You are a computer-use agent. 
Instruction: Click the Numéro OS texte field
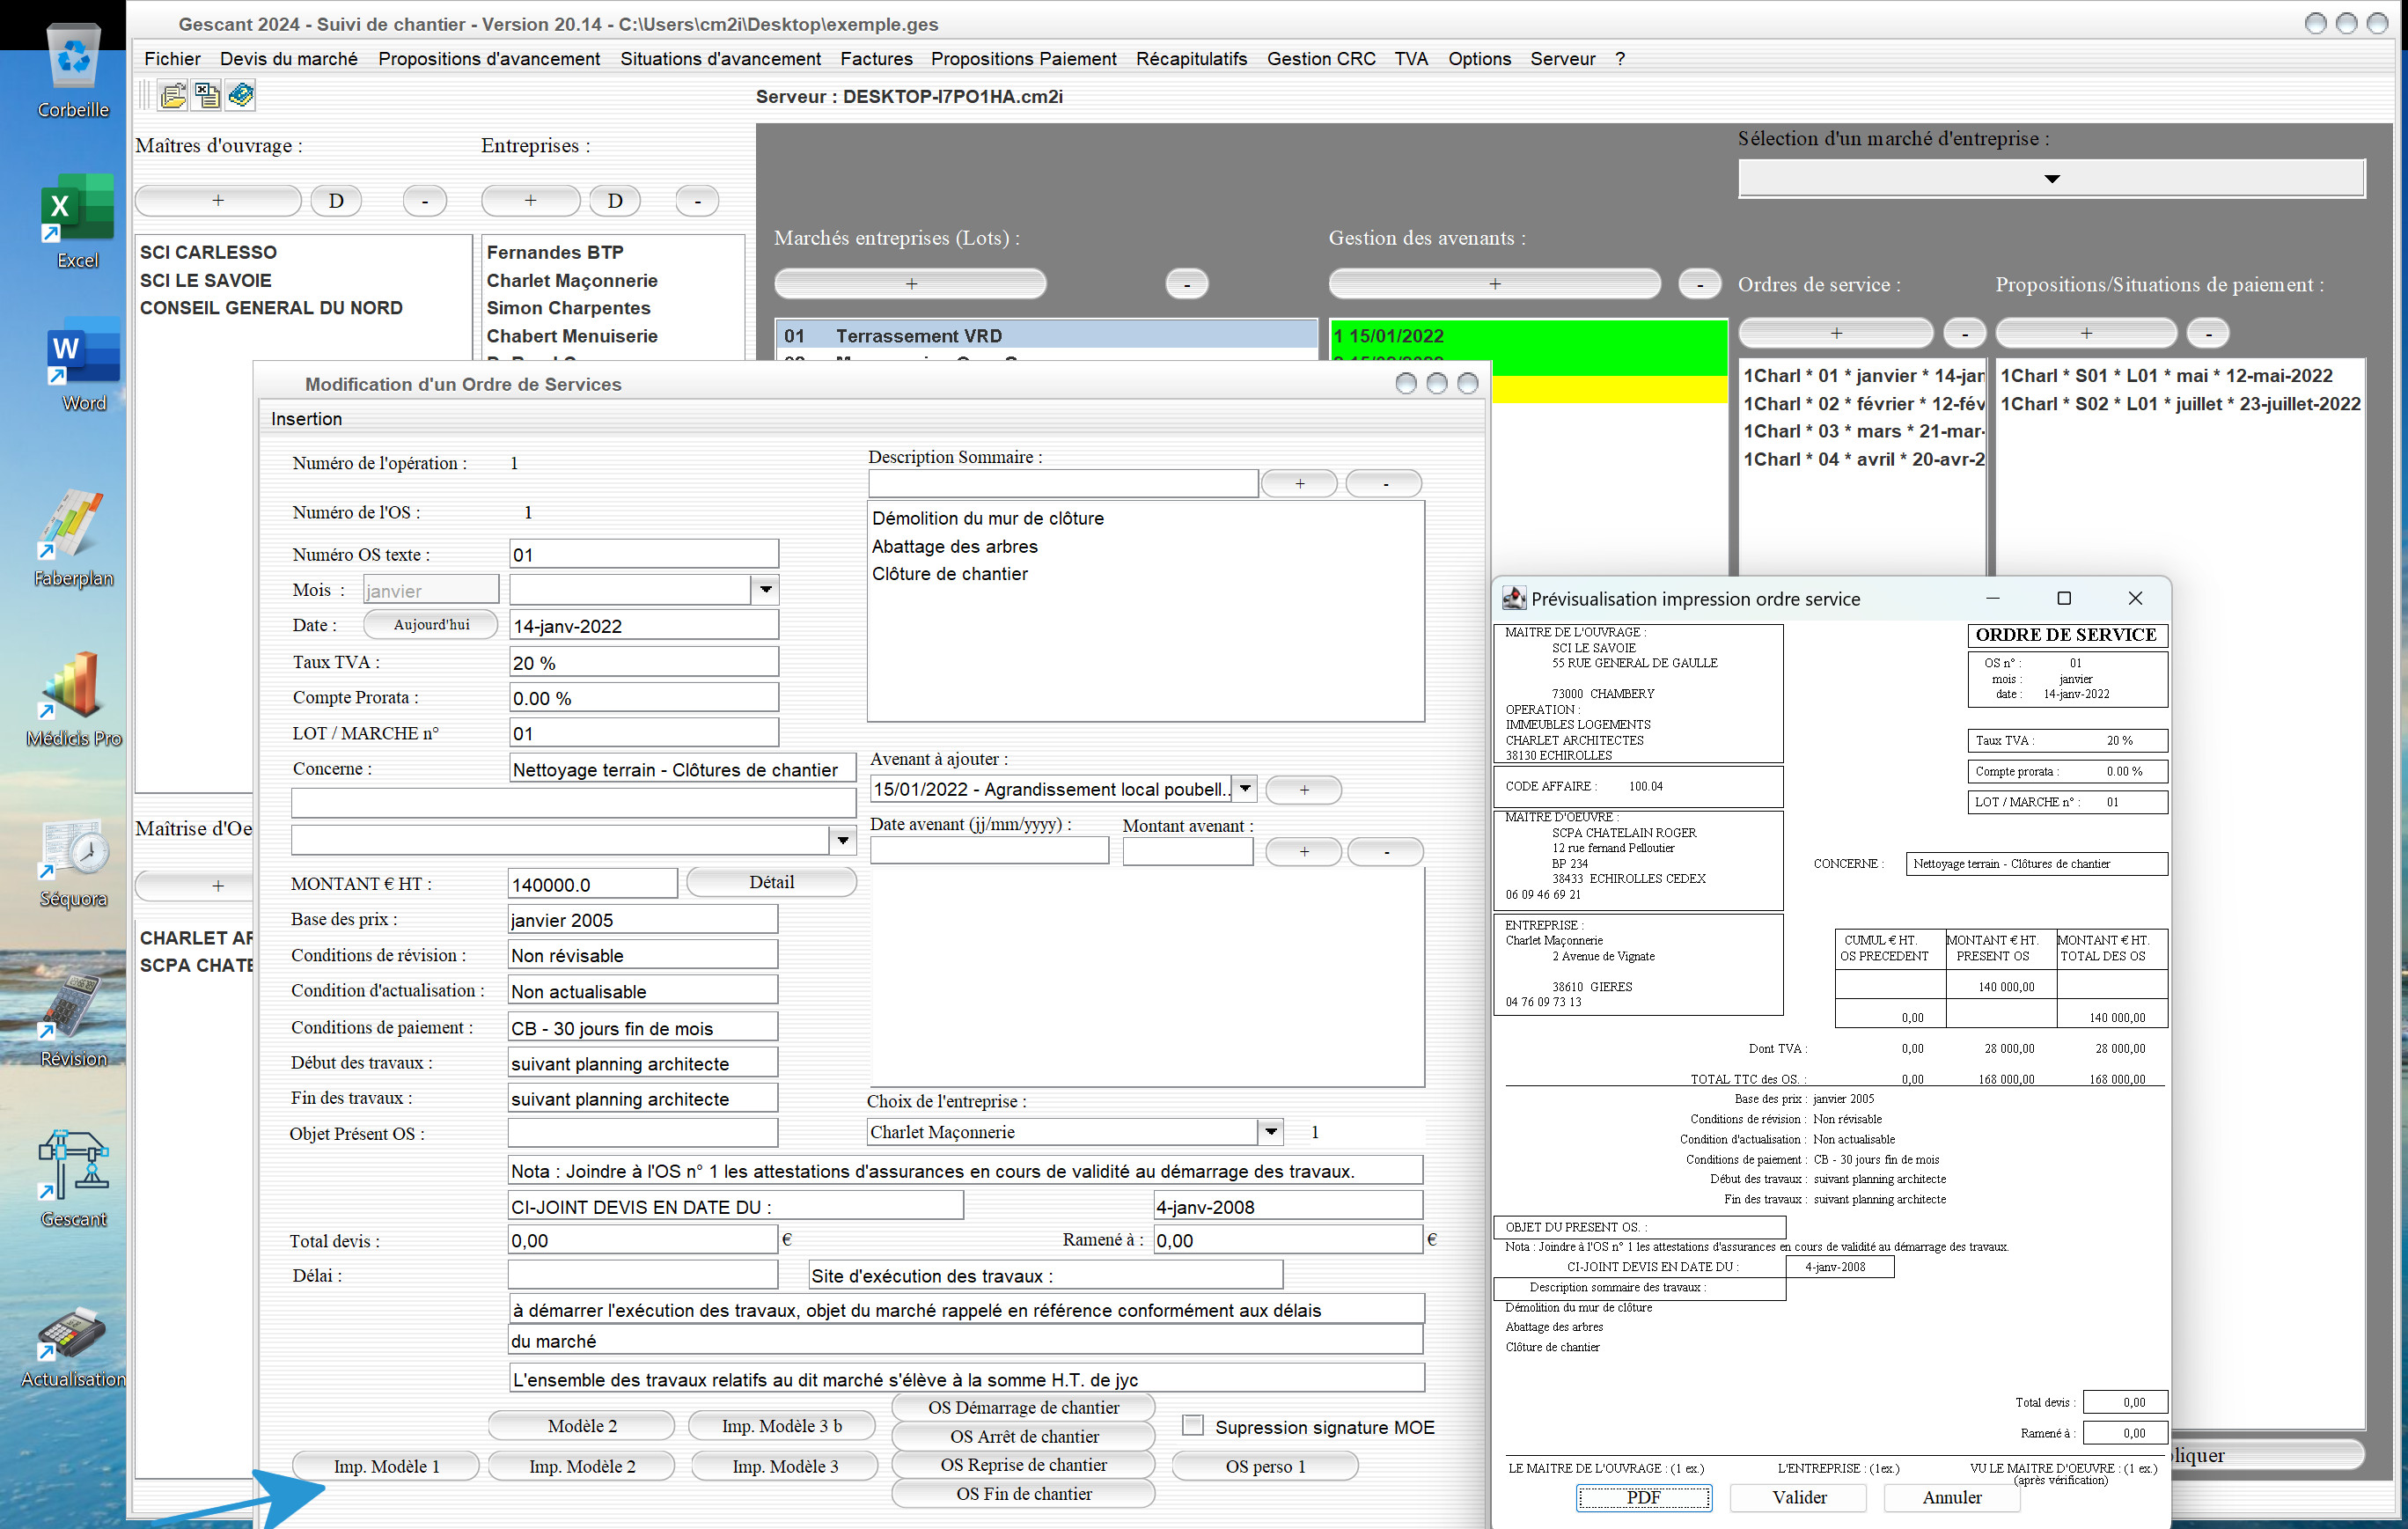pyautogui.click(x=643, y=554)
